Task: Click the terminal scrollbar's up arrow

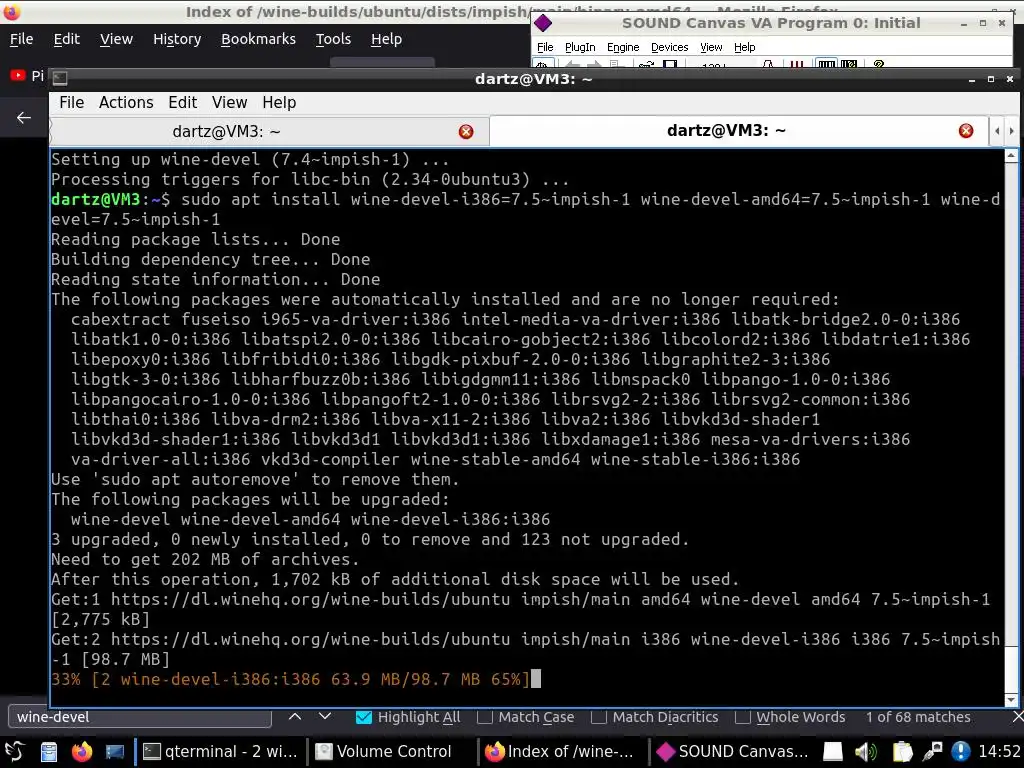Action: tap(1011, 156)
